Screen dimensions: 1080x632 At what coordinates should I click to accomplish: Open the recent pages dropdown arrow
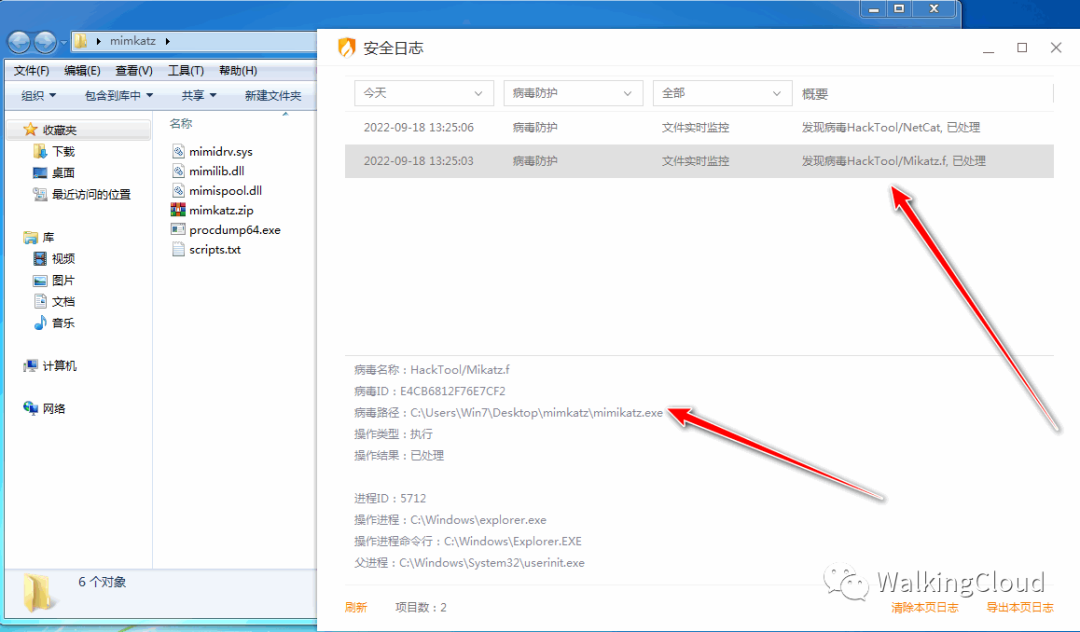64,43
